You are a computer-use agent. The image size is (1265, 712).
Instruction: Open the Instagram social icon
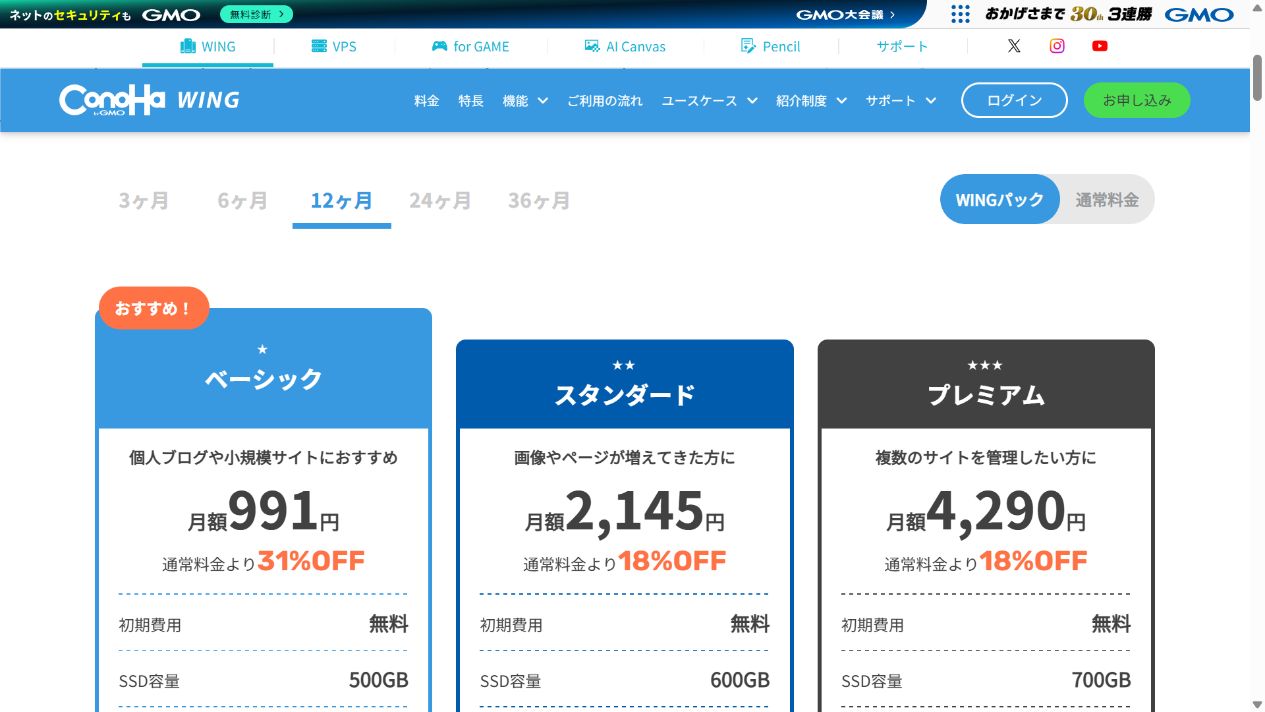pyautogui.click(x=1057, y=46)
